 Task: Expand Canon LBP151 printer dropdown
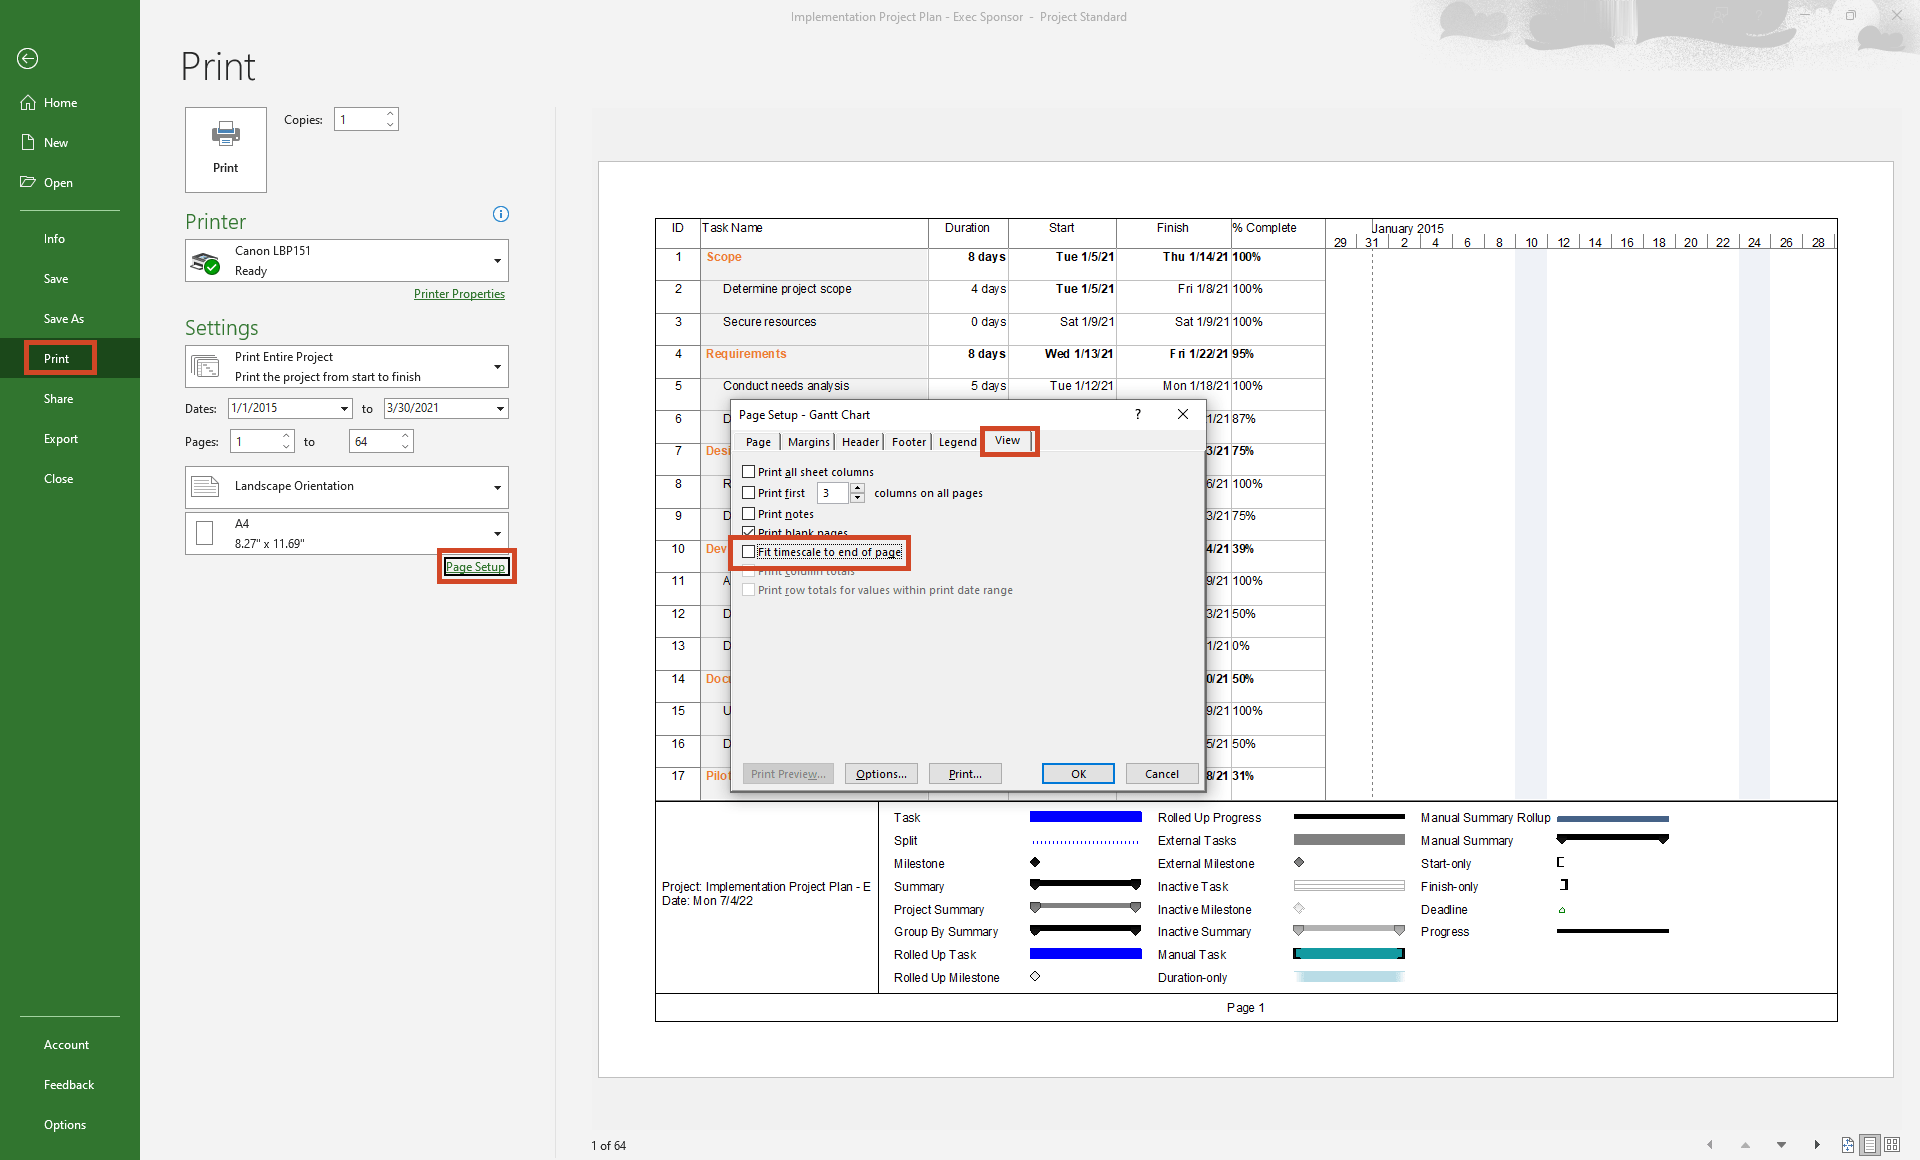[497, 261]
